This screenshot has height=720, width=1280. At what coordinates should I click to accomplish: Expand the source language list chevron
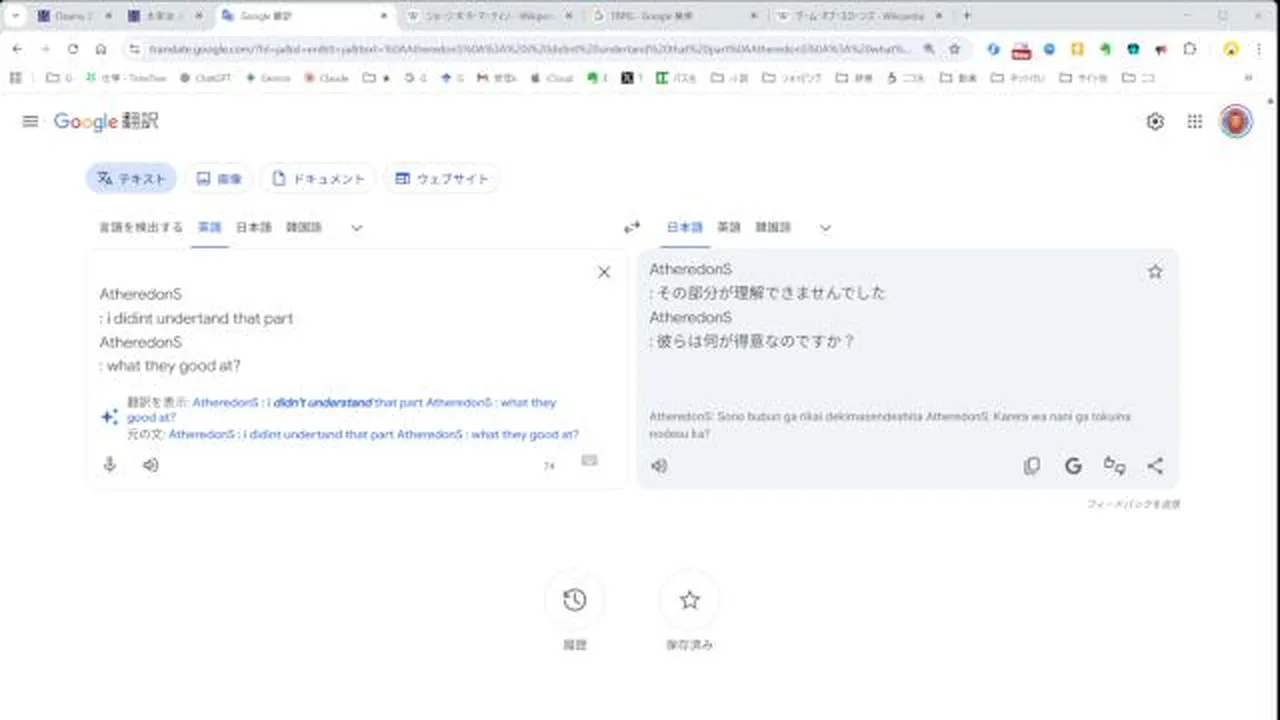pyautogui.click(x=357, y=228)
